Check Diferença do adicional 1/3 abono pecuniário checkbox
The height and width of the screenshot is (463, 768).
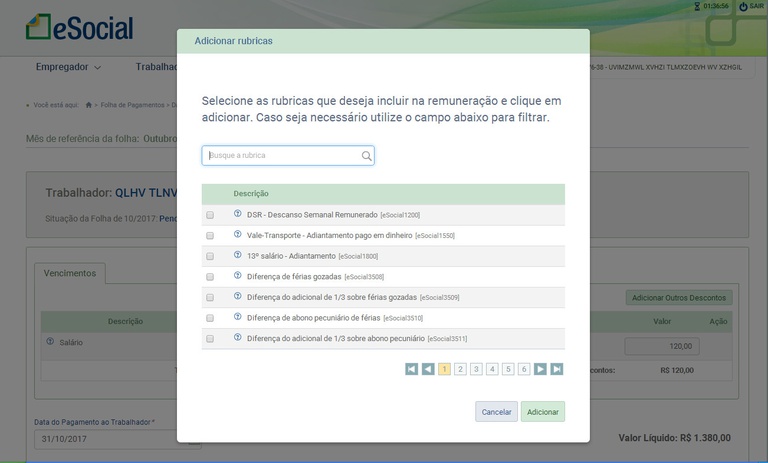pyautogui.click(x=210, y=339)
